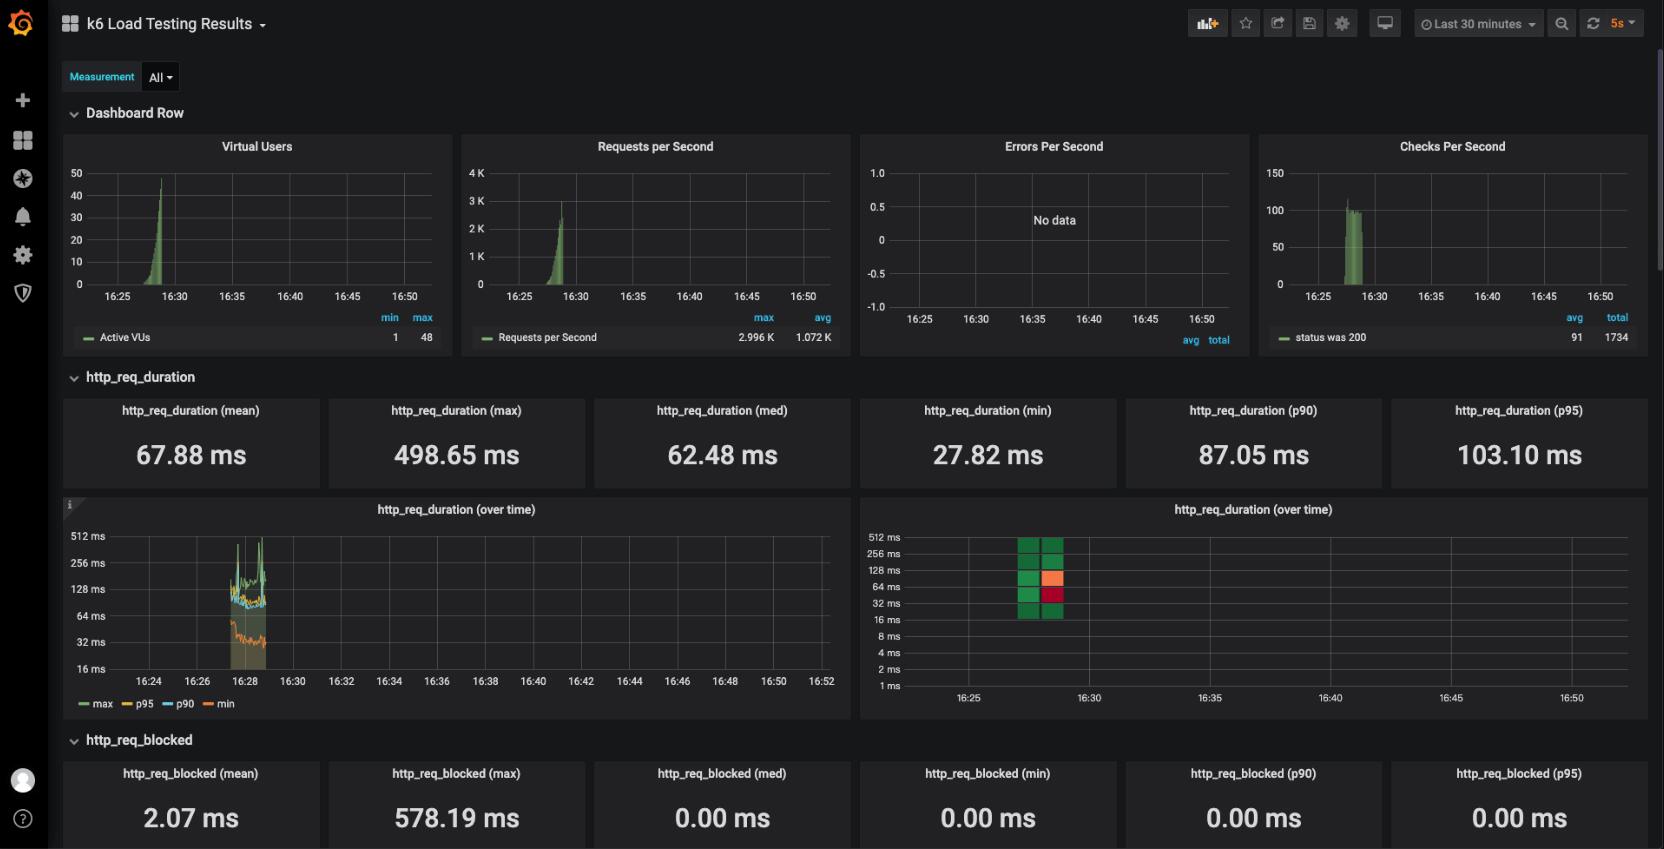Screen dimensions: 1664x849
Task: Click the http_req_blocked (max) 578.19 ms value
Action: pos(457,819)
